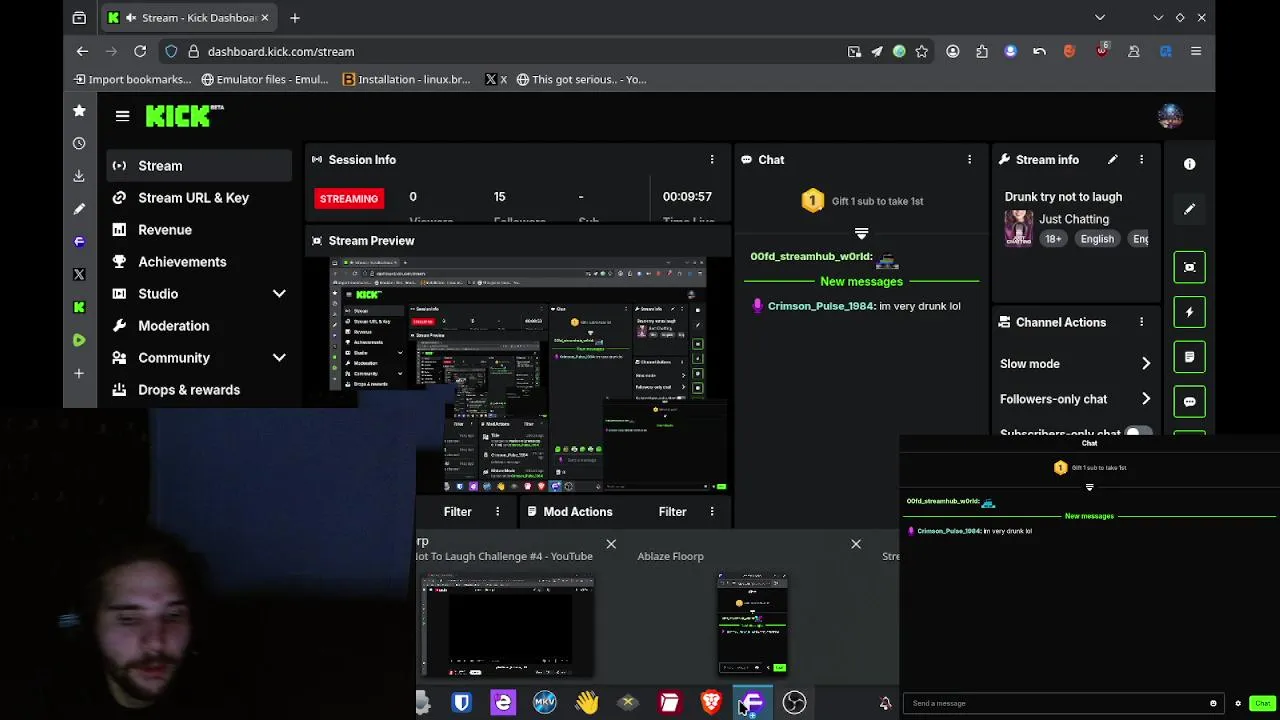Click the left Filter button

(x=457, y=512)
